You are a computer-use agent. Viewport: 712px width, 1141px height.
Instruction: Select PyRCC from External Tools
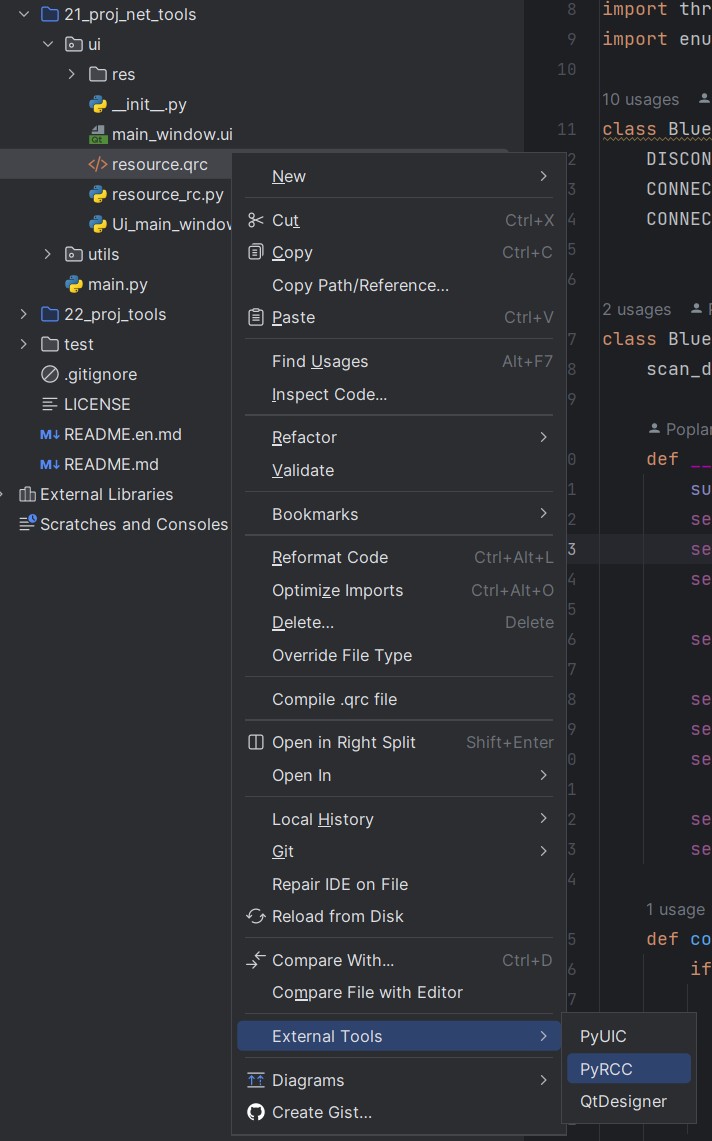coord(607,1069)
